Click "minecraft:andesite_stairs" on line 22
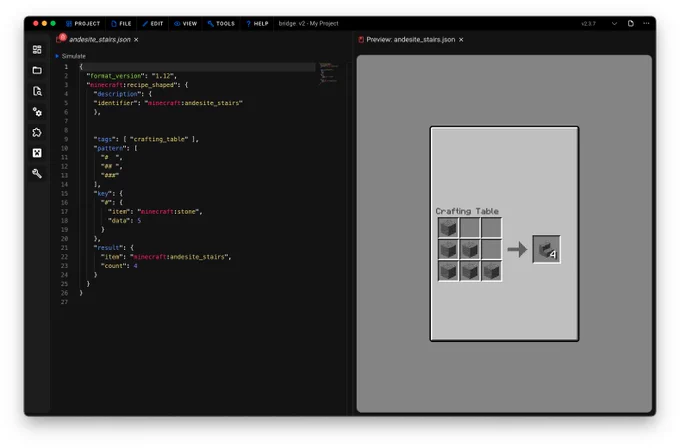 click(179, 257)
